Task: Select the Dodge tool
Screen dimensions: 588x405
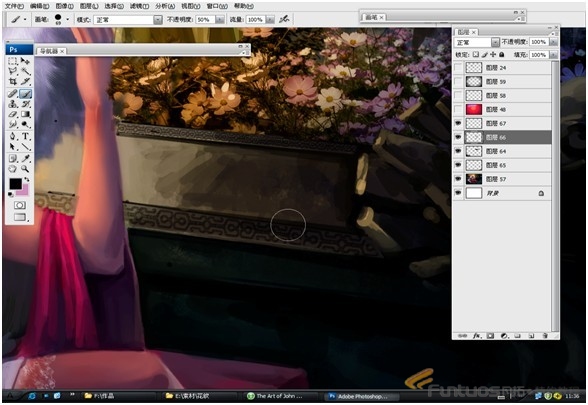Action: point(25,124)
